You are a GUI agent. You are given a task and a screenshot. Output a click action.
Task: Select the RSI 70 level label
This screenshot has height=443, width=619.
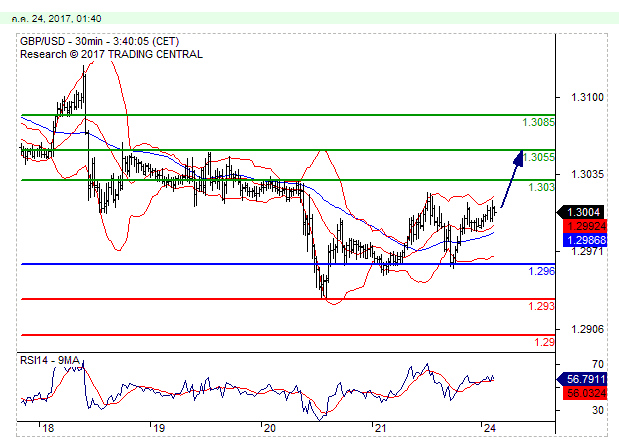[598, 364]
